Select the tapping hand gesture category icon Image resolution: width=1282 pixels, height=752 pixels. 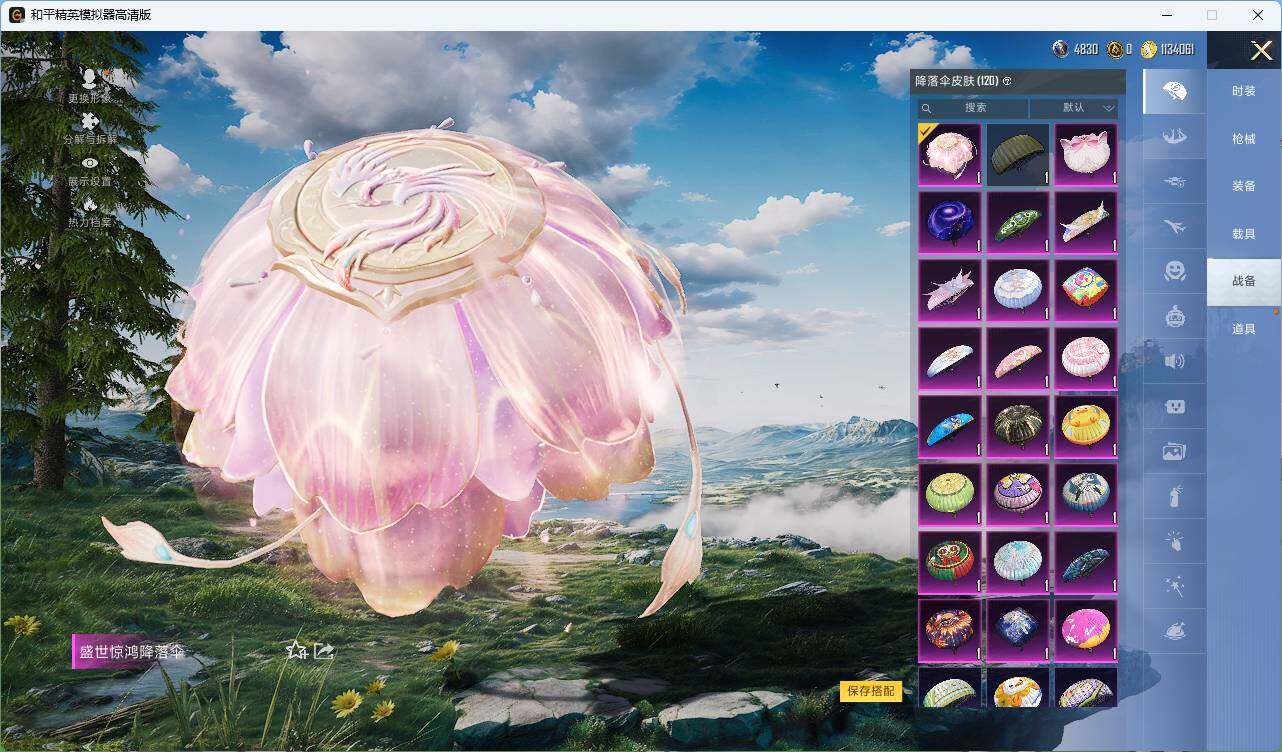1174,542
